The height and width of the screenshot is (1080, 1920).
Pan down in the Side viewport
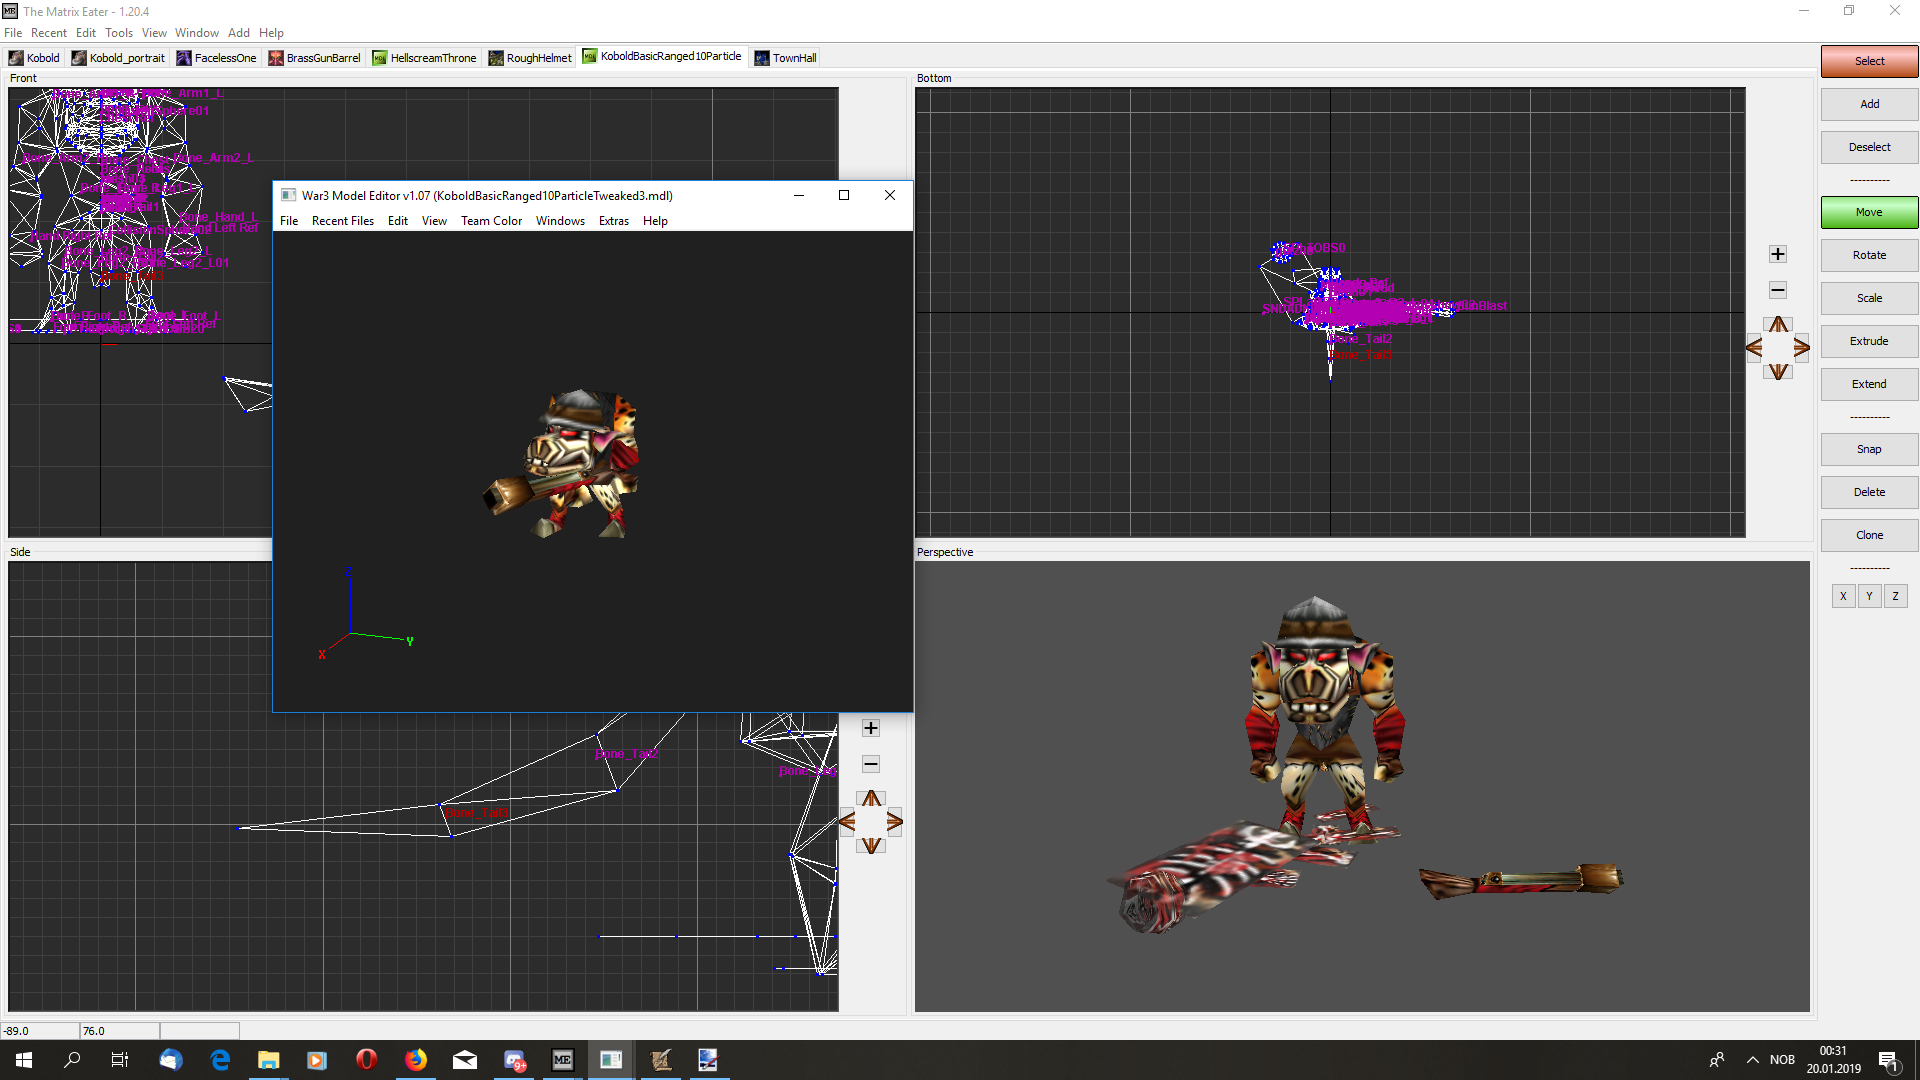(871, 846)
